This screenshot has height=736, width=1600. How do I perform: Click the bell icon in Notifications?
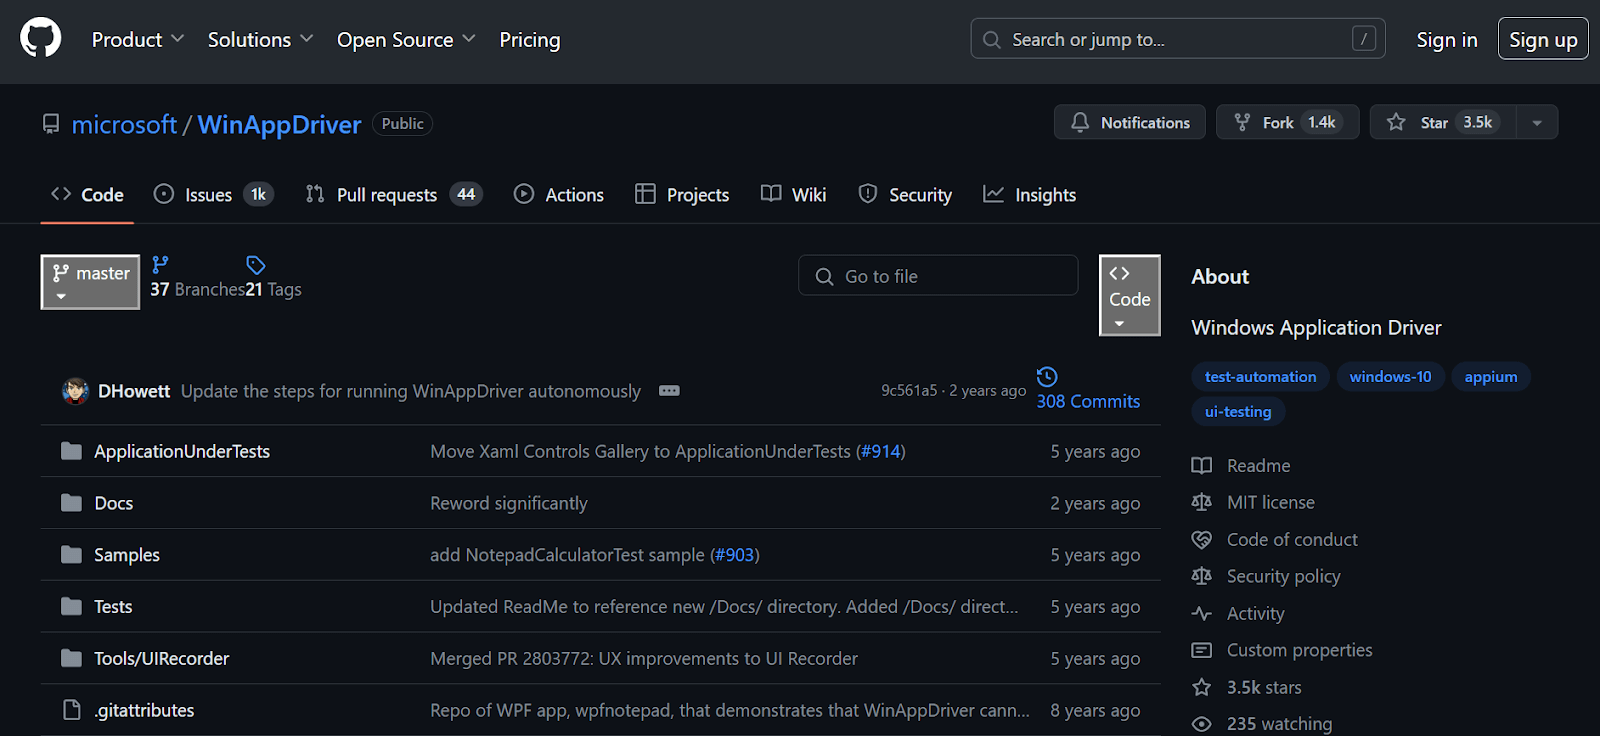click(1080, 122)
